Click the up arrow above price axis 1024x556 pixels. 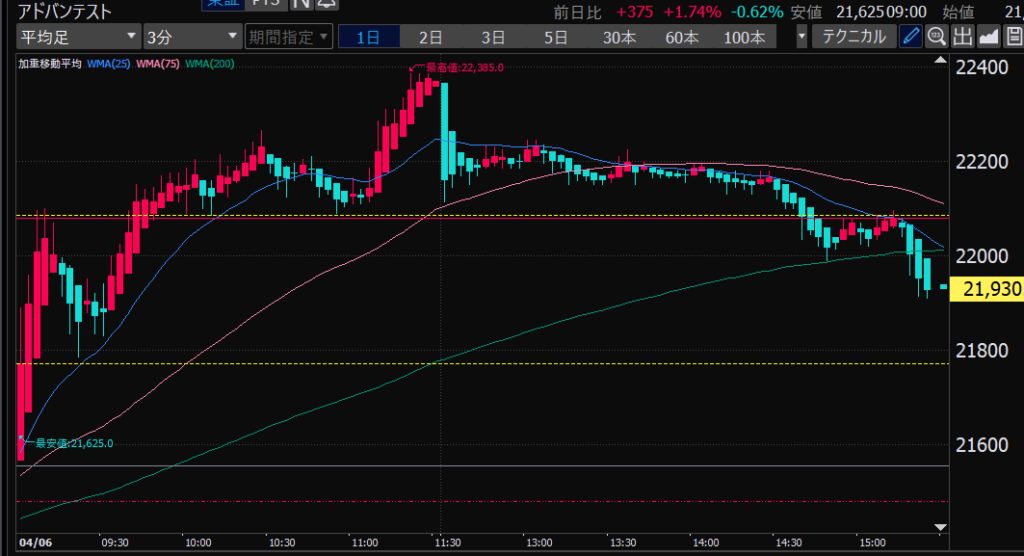point(939,57)
